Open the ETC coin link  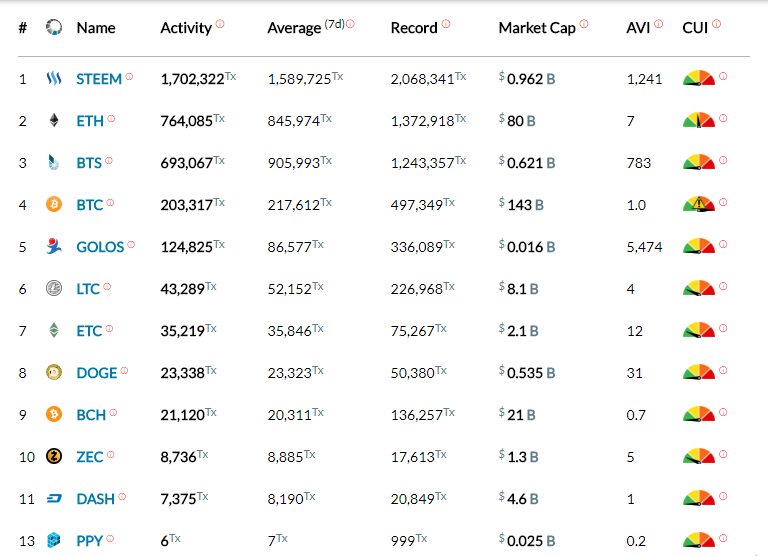(x=89, y=331)
